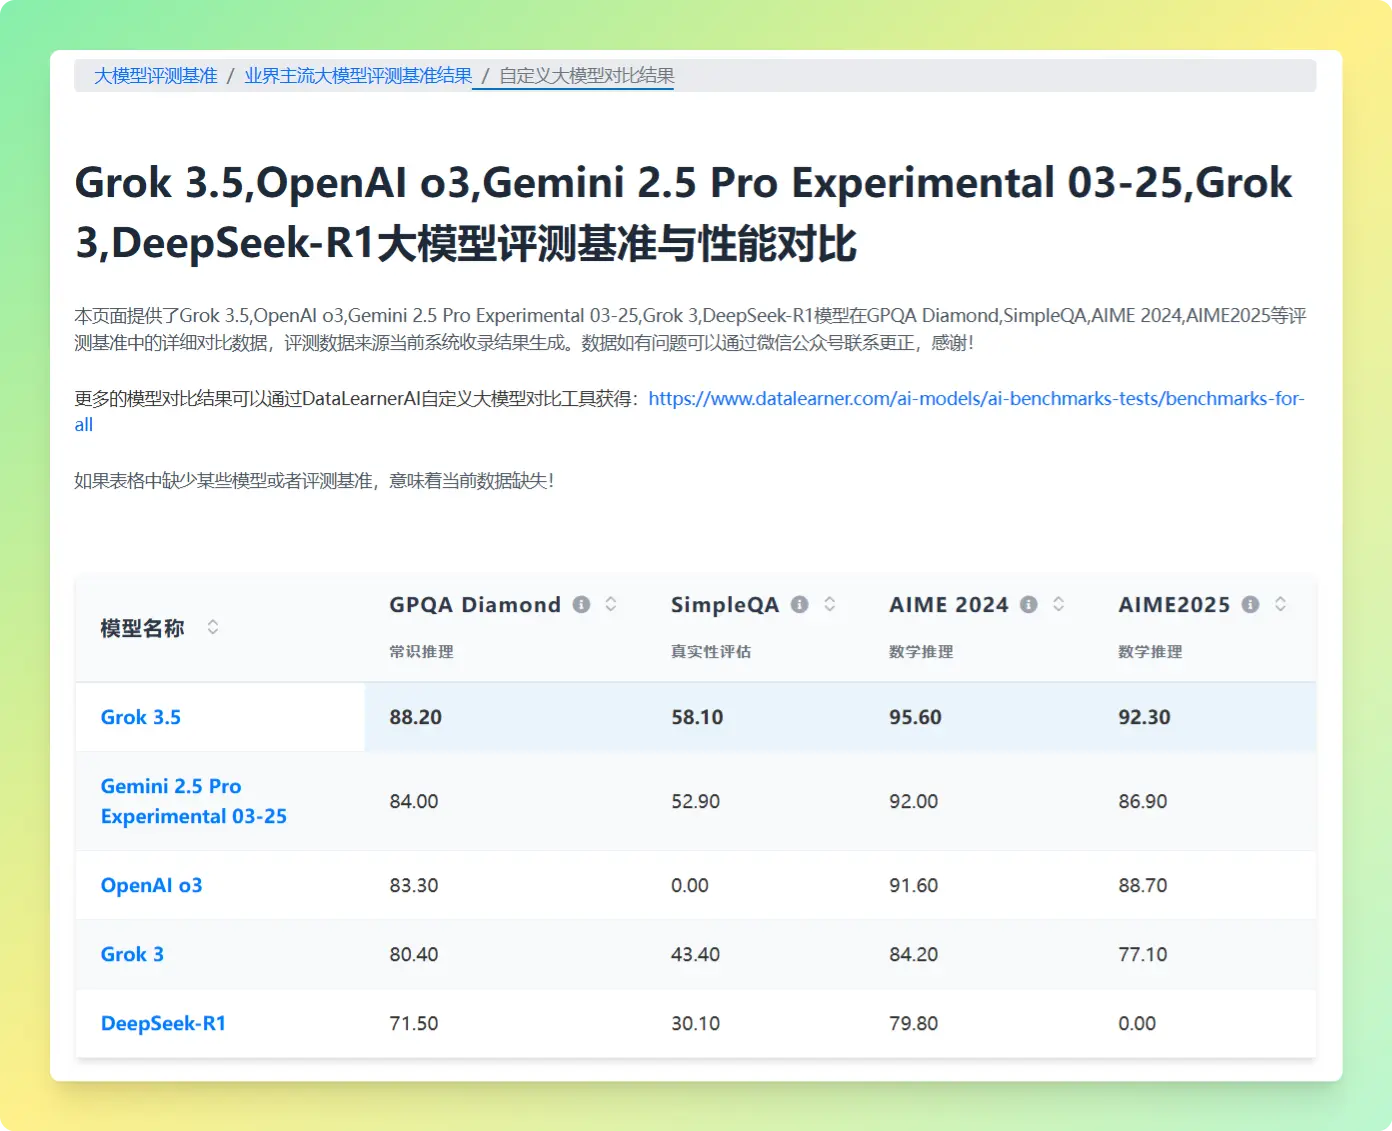1392x1131 pixels.
Task: Click the GPQA Diamond column header text
Action: (475, 605)
